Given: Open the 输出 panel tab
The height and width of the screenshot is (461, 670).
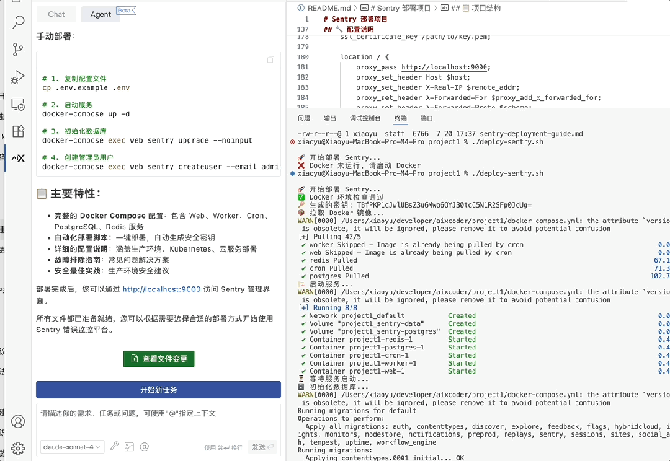Looking at the screenshot, I should click(x=329, y=118).
